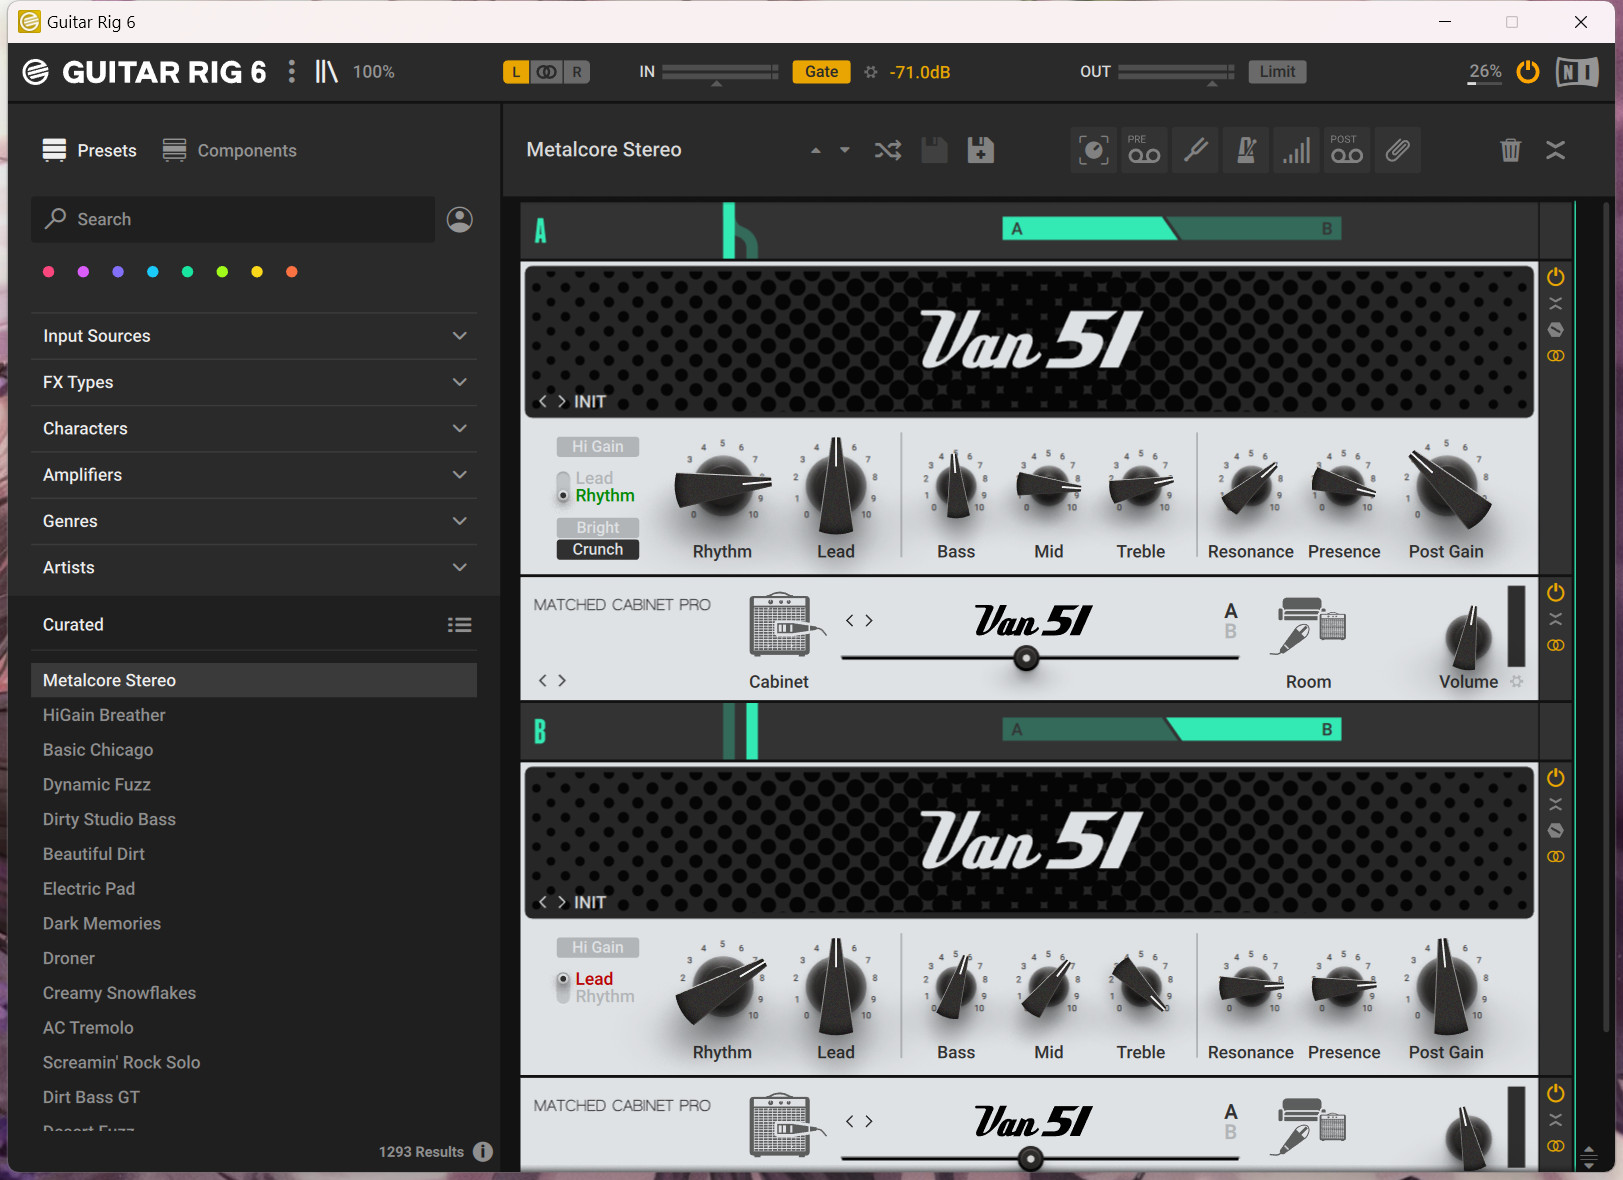This screenshot has width=1623, height=1180.
Task: Toggle the noise Gate
Action: click(821, 72)
